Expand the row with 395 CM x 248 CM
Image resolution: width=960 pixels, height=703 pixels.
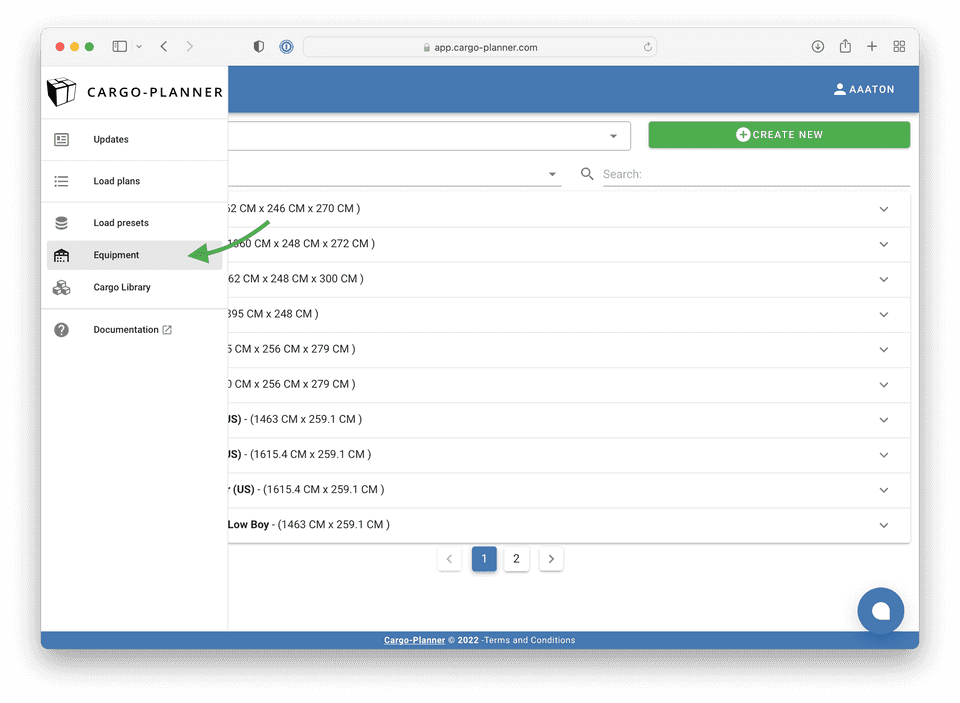[883, 315]
